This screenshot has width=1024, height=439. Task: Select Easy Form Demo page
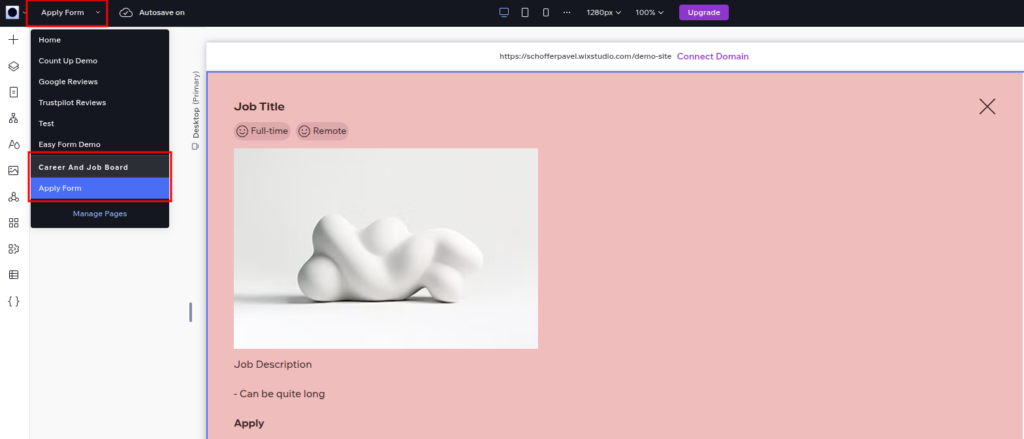[69, 144]
